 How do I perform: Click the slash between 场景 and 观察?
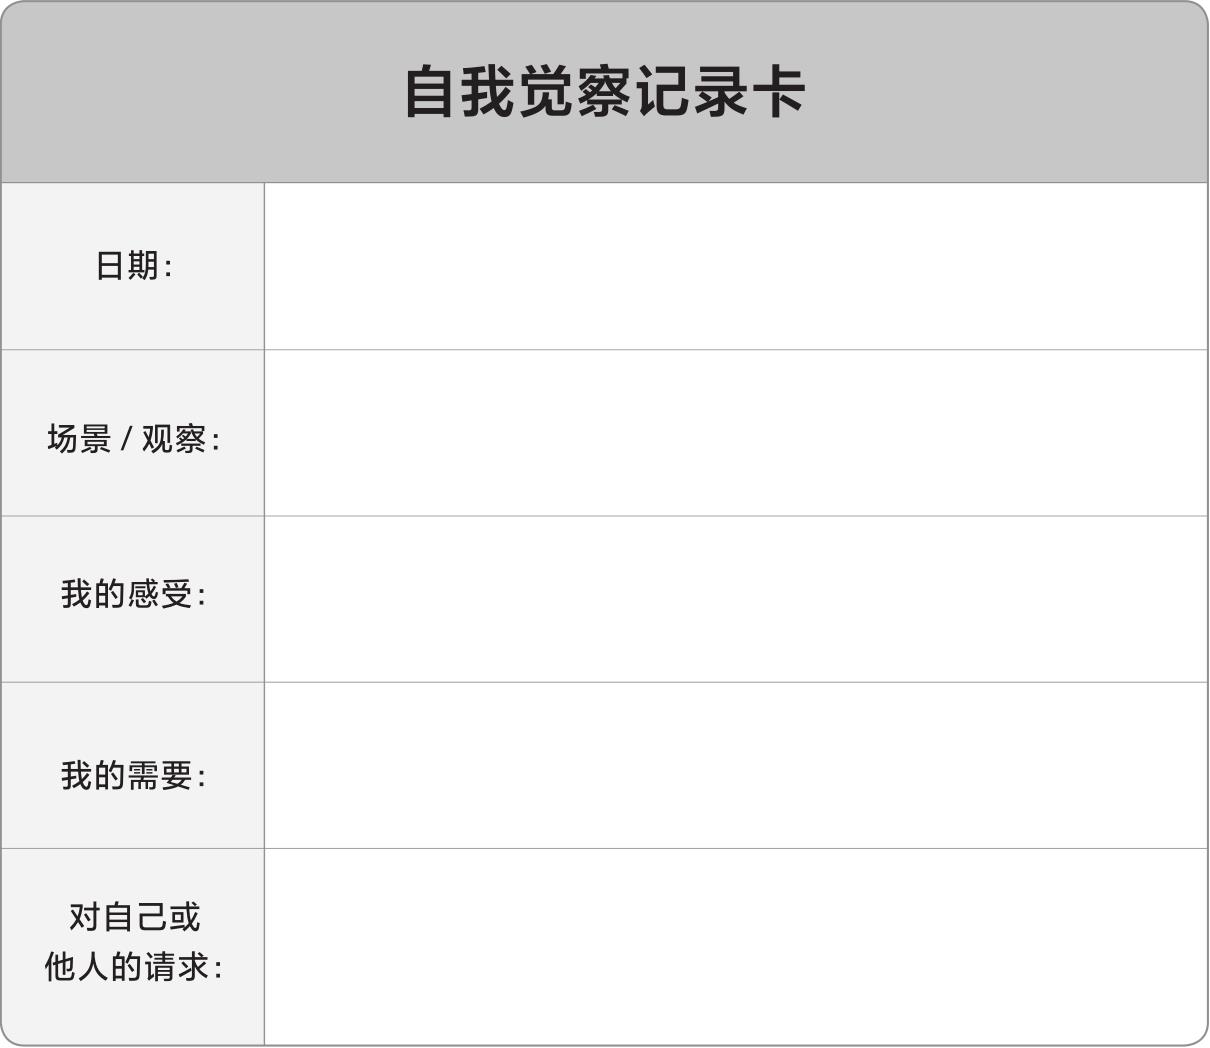coord(126,439)
